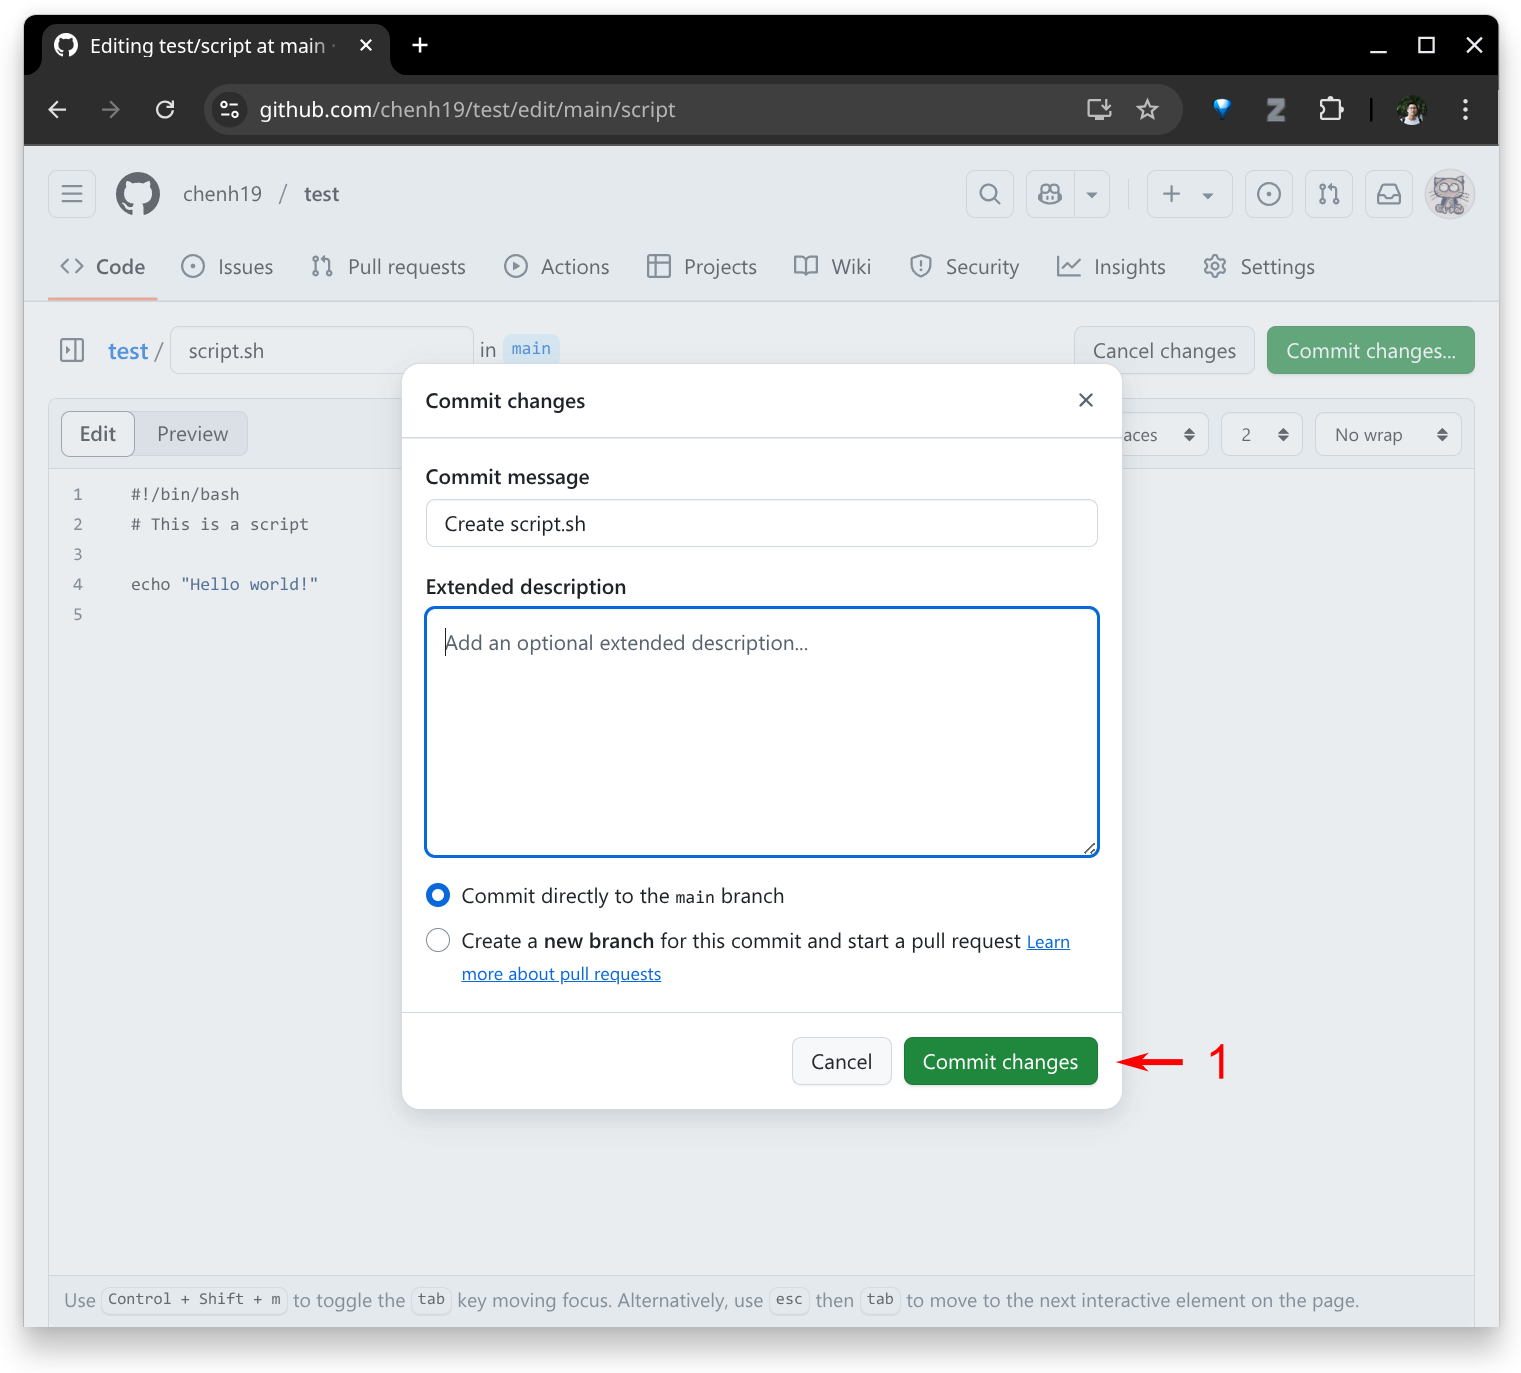
Task: Open the pull requests icon in the header
Action: (x=1329, y=194)
